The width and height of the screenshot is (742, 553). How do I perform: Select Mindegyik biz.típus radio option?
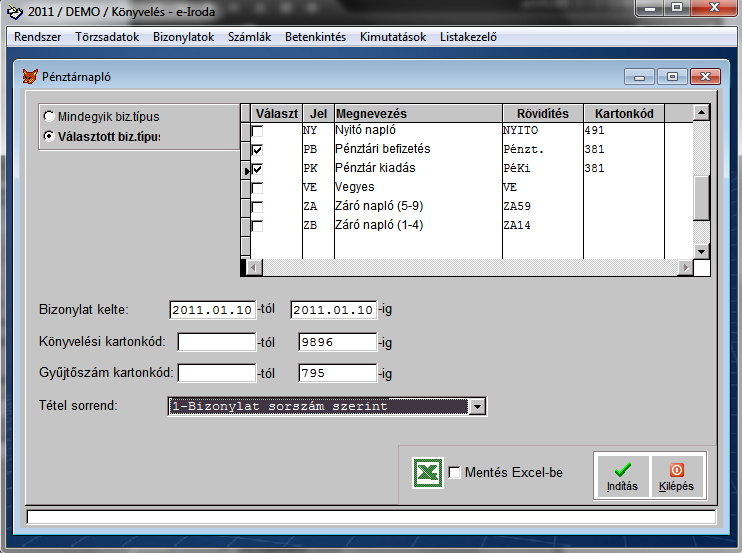click(49, 117)
